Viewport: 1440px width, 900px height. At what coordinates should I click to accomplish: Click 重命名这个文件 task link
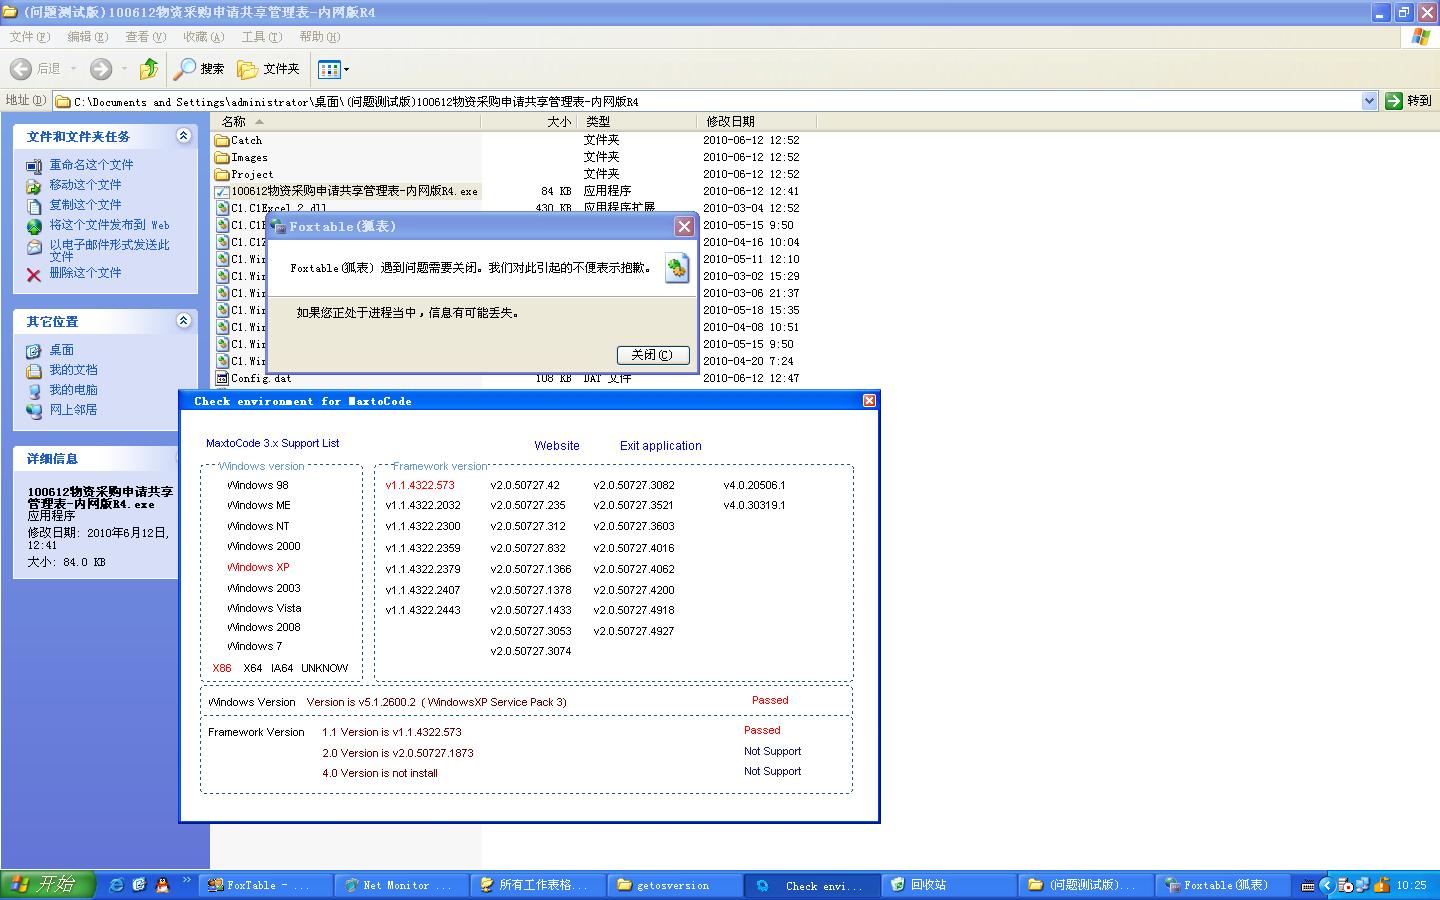point(91,165)
